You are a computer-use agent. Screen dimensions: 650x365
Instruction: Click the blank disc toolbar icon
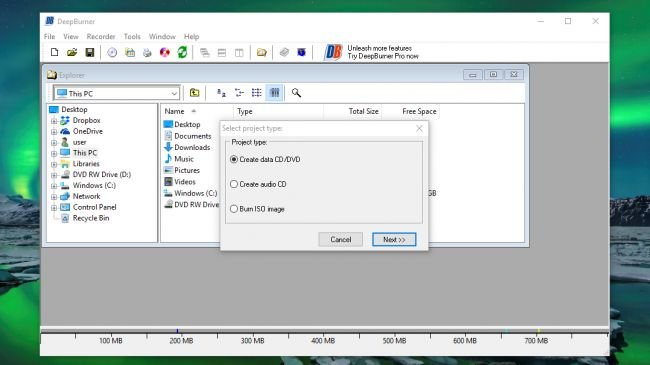point(112,52)
